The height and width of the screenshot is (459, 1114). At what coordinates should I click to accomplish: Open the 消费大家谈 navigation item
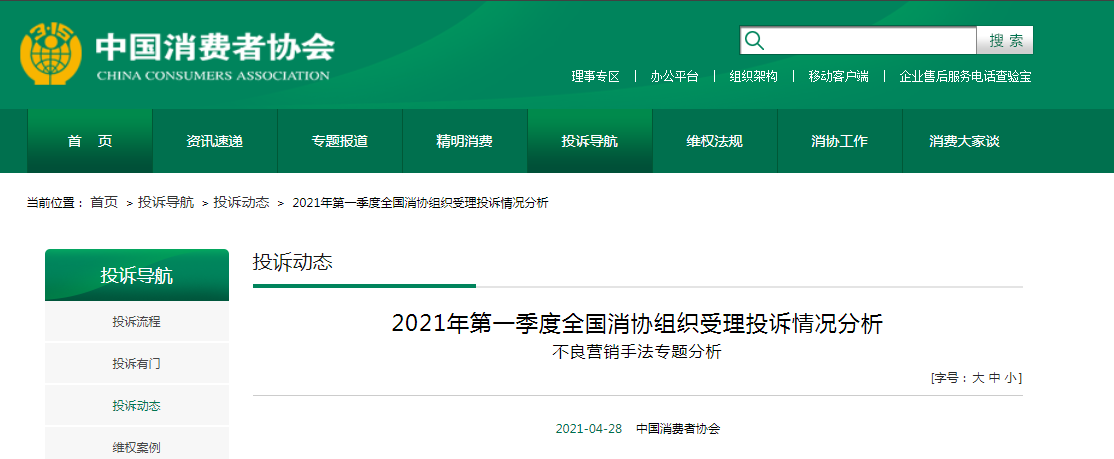(964, 141)
